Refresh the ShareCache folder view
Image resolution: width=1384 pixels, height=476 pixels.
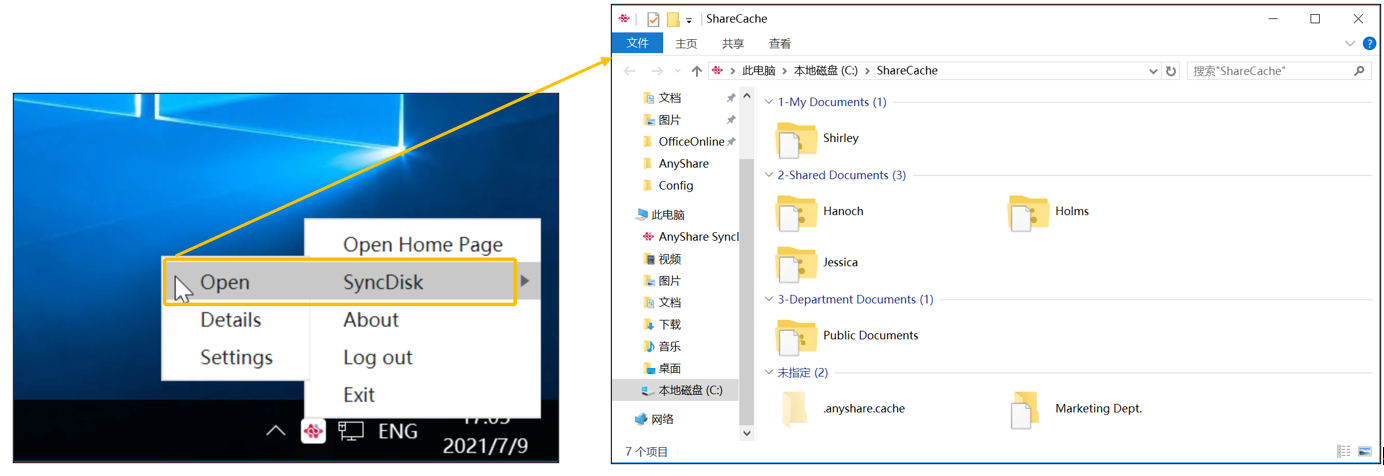tap(1171, 71)
